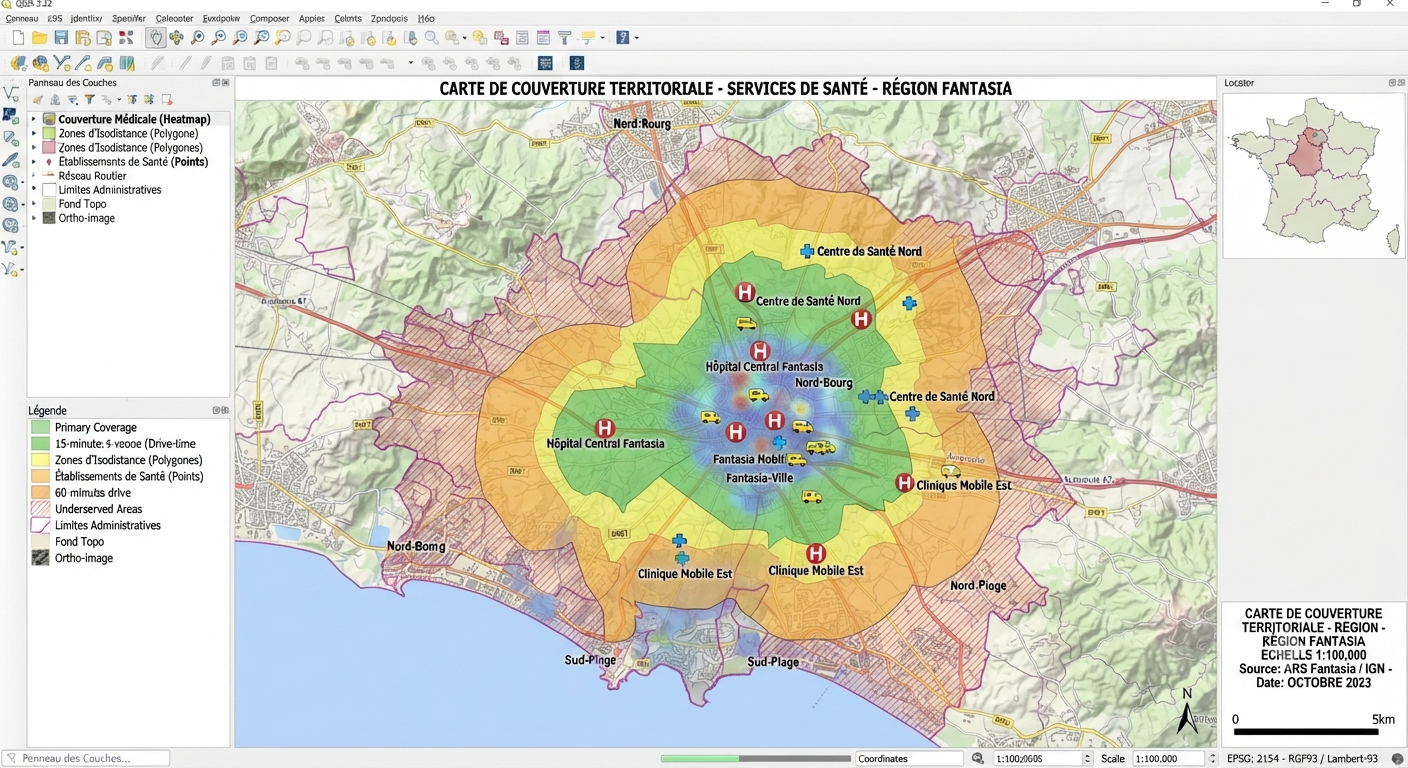The height and width of the screenshot is (768, 1408).
Task: Open the Composer menu
Action: point(269,18)
